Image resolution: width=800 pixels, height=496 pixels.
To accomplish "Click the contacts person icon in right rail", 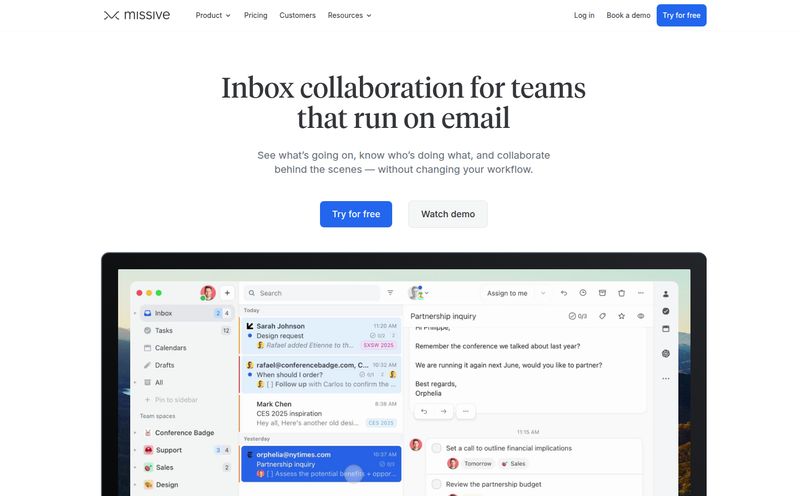I will click(x=666, y=294).
